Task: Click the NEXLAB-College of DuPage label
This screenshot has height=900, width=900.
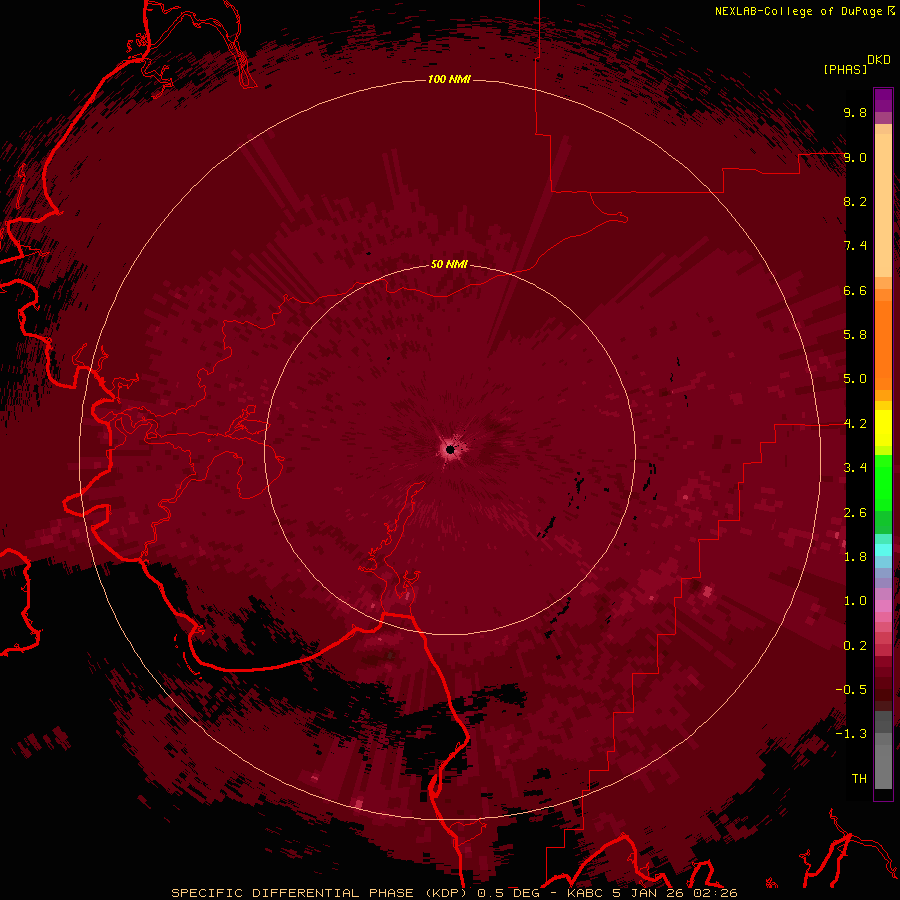Action: [x=798, y=11]
